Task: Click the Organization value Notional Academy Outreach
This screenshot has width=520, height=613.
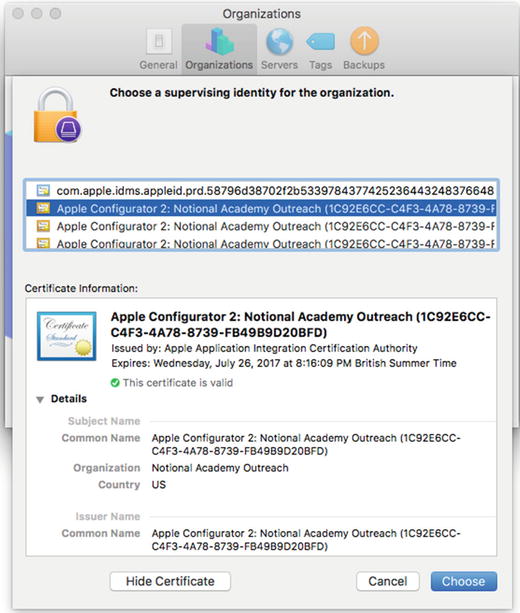Action: coord(220,468)
